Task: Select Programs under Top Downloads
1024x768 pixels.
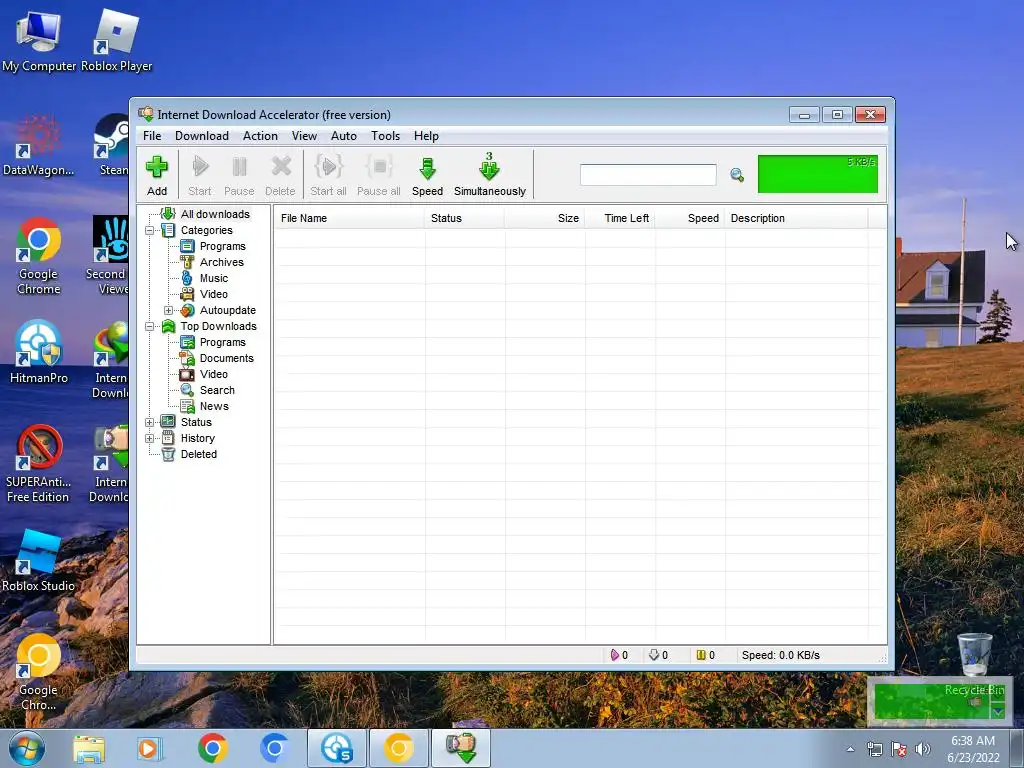Action: 223,342
